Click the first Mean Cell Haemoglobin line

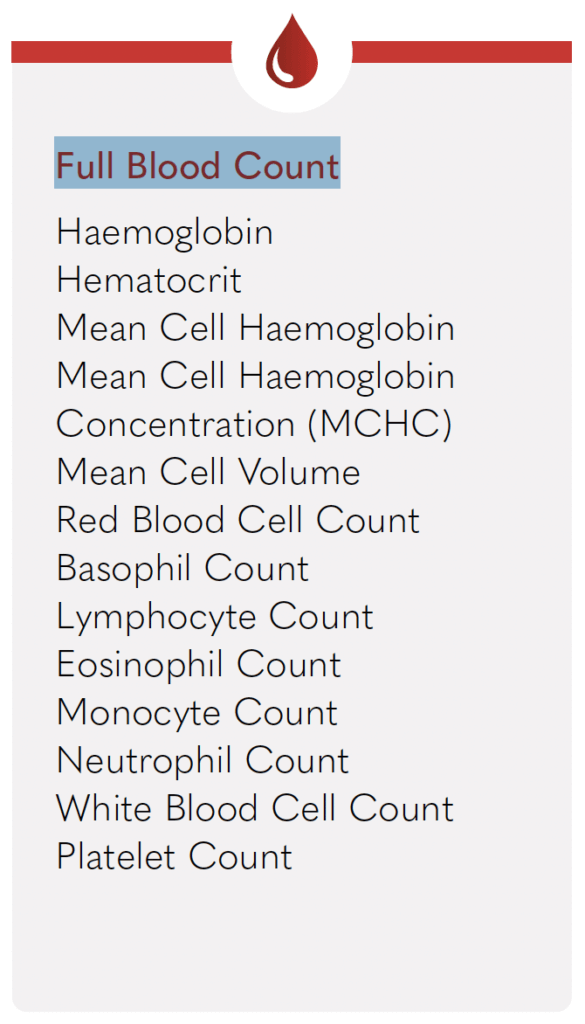point(255,328)
